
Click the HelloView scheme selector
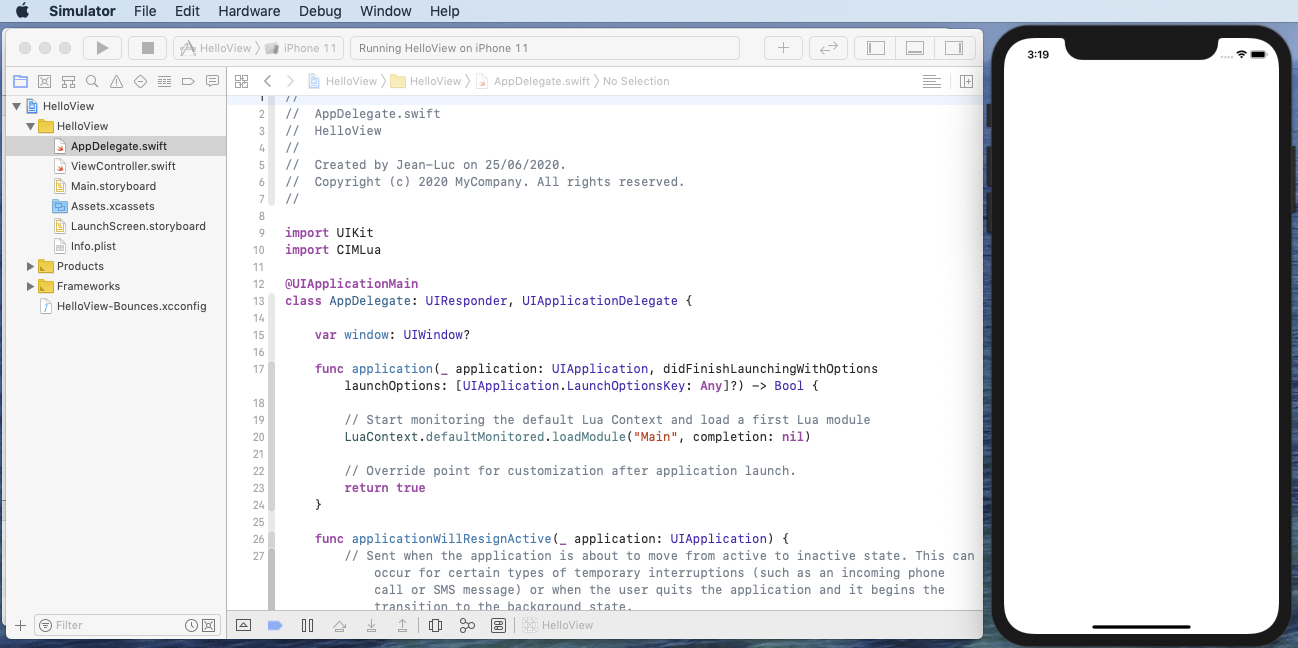217,48
